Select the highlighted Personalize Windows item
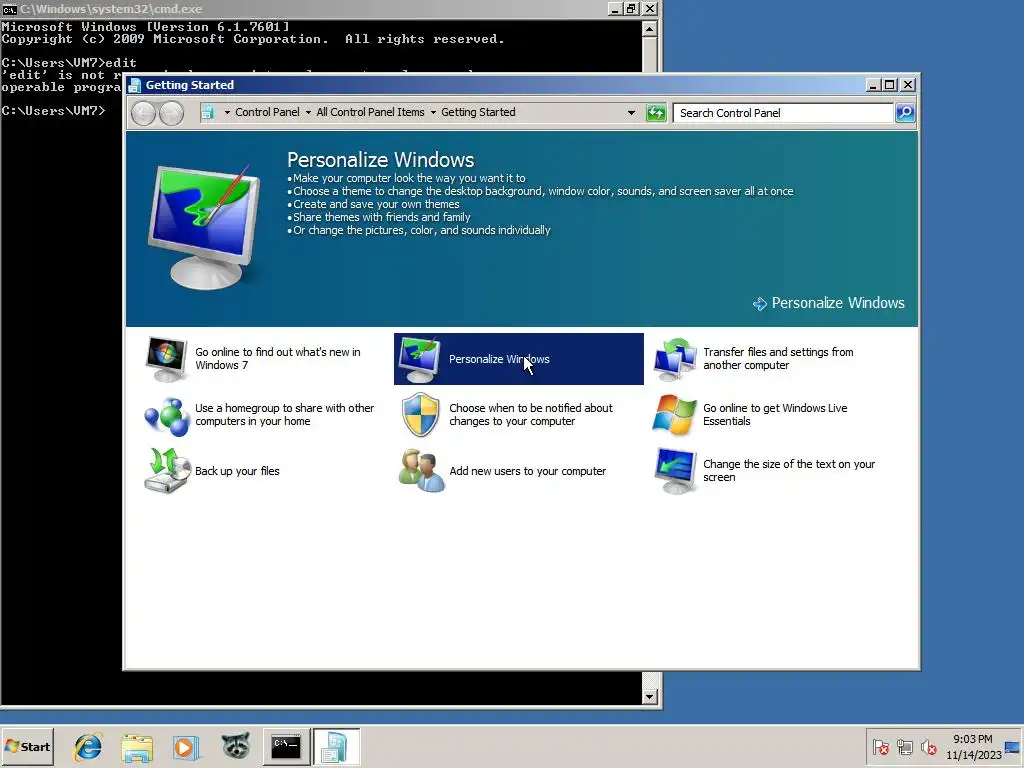 [x=519, y=359]
